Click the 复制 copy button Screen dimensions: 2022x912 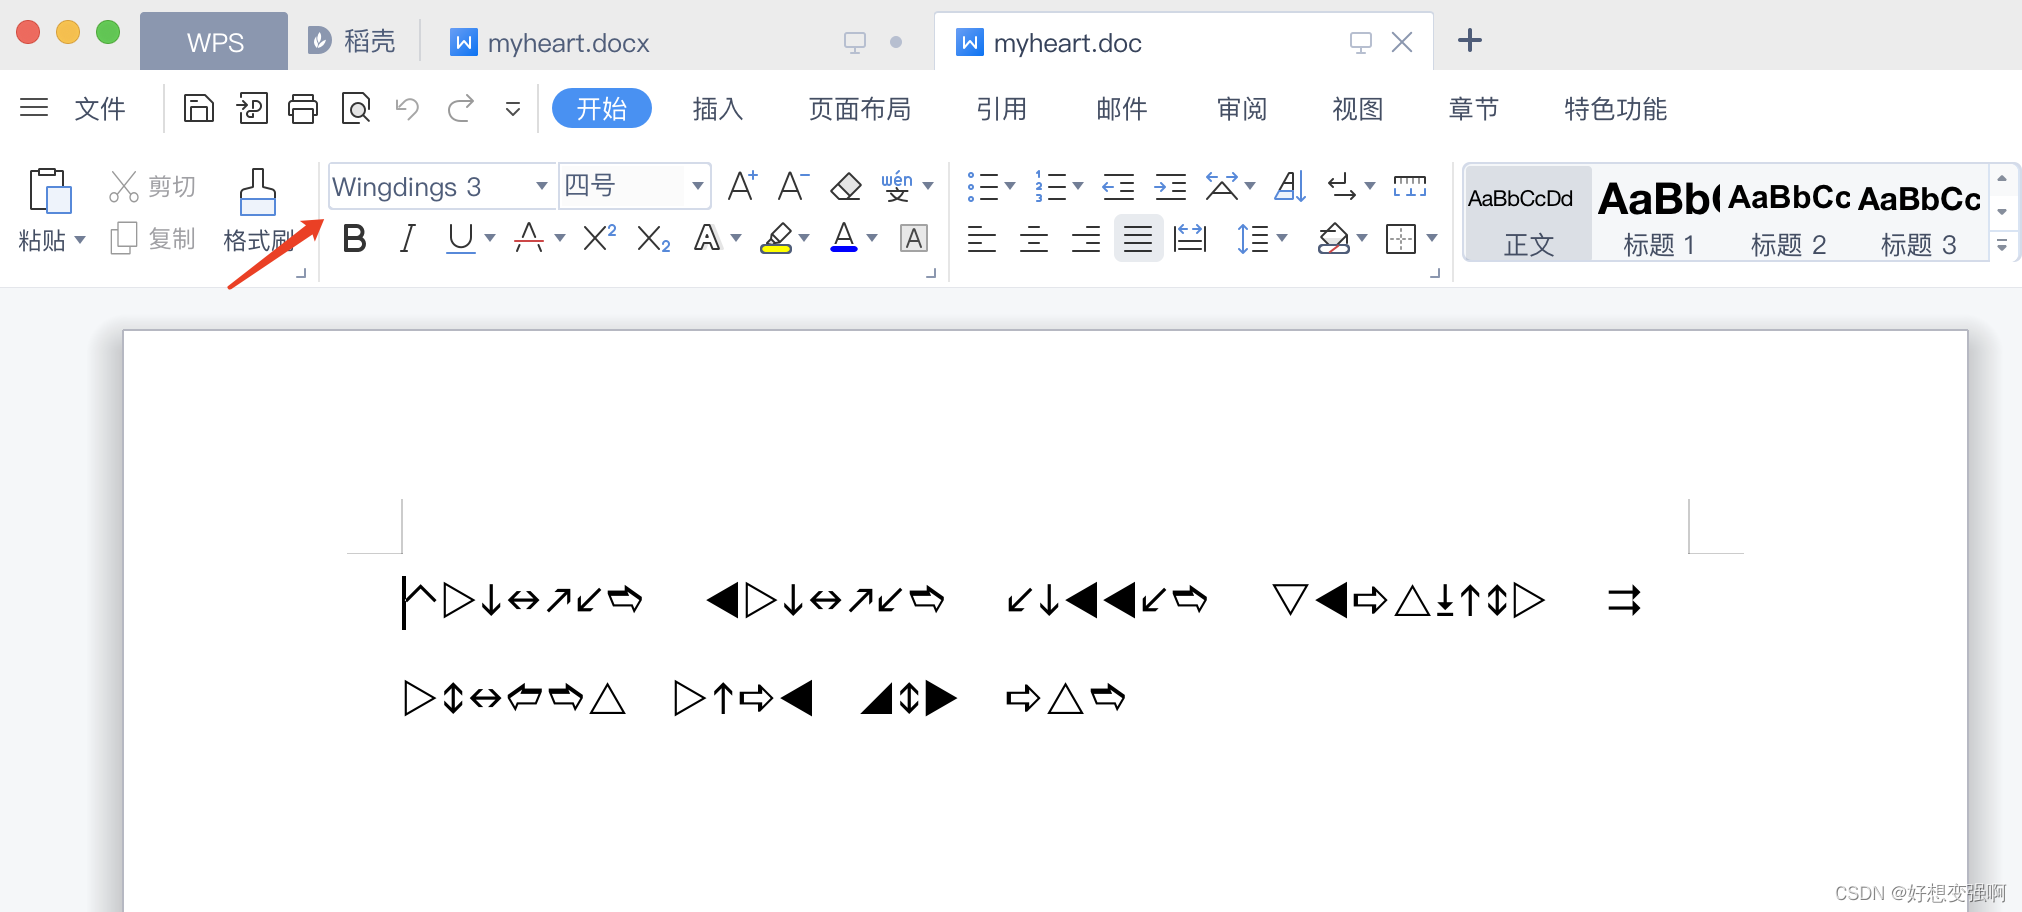[152, 238]
